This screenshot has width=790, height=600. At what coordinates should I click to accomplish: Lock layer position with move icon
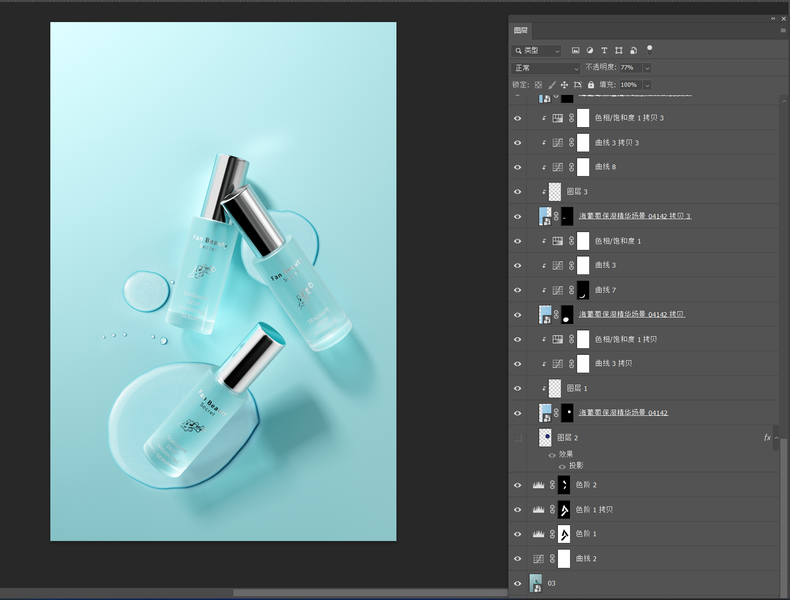[564, 85]
